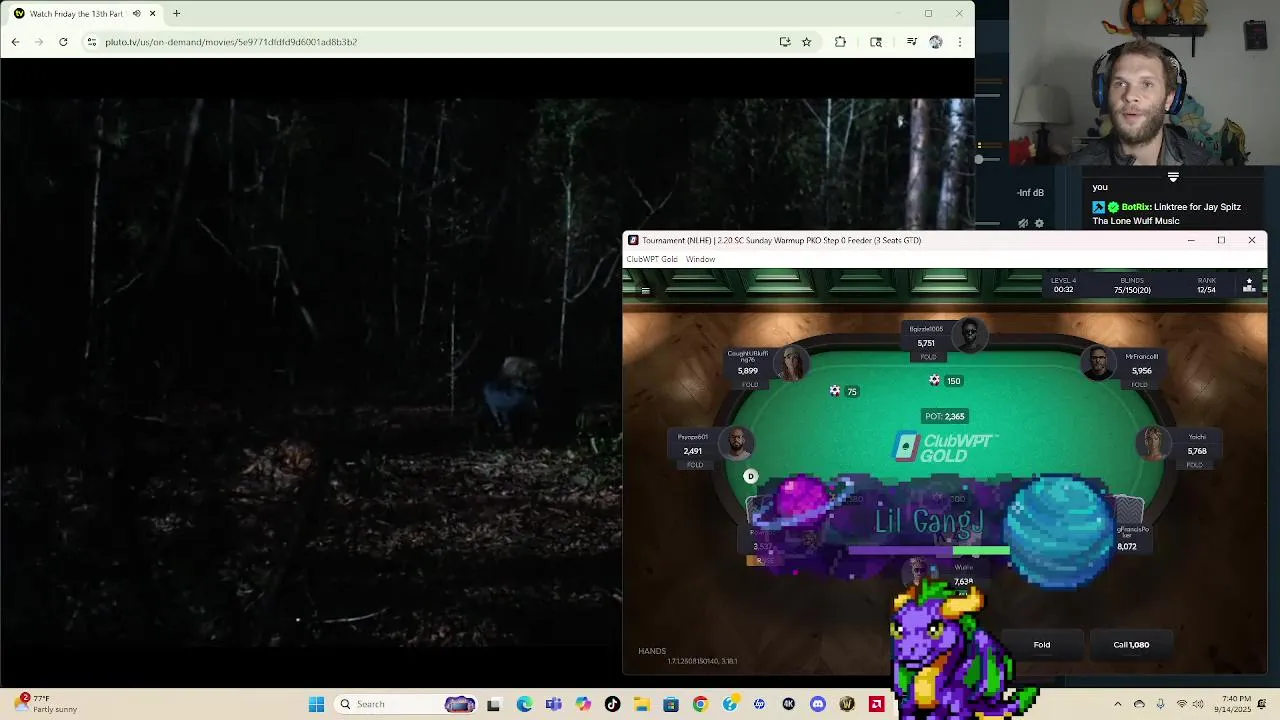1280x720 pixels.
Task: Click the LEVEL 4 timer display
Action: (x=1063, y=286)
